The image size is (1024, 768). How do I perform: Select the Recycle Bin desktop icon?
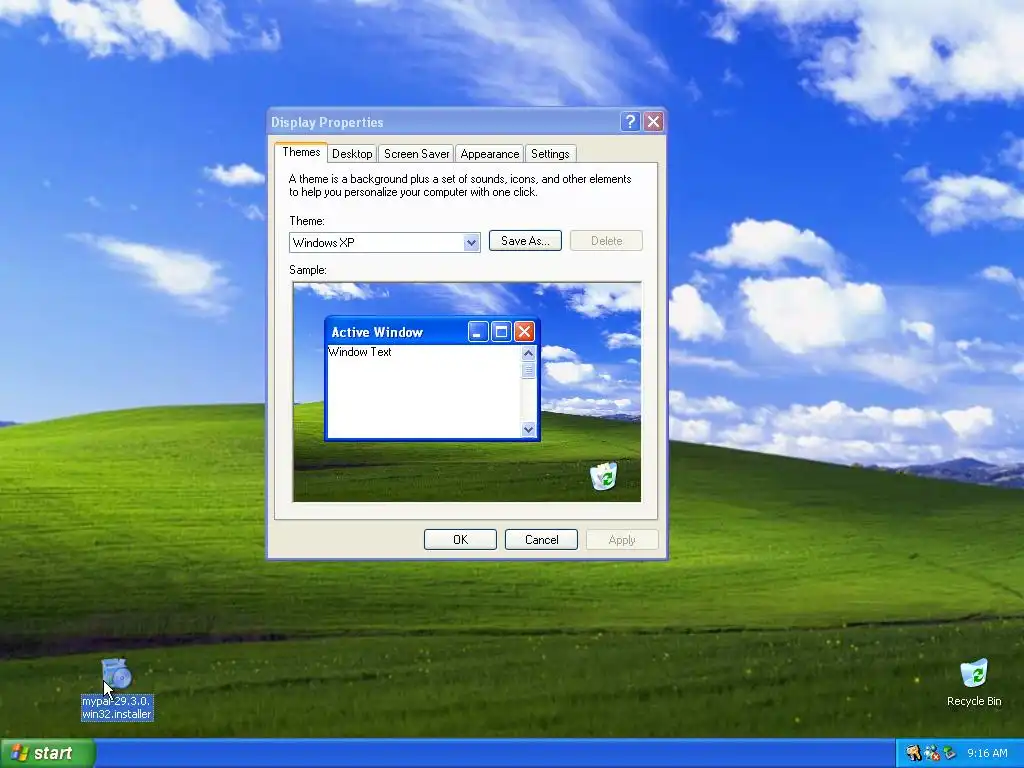click(974, 683)
